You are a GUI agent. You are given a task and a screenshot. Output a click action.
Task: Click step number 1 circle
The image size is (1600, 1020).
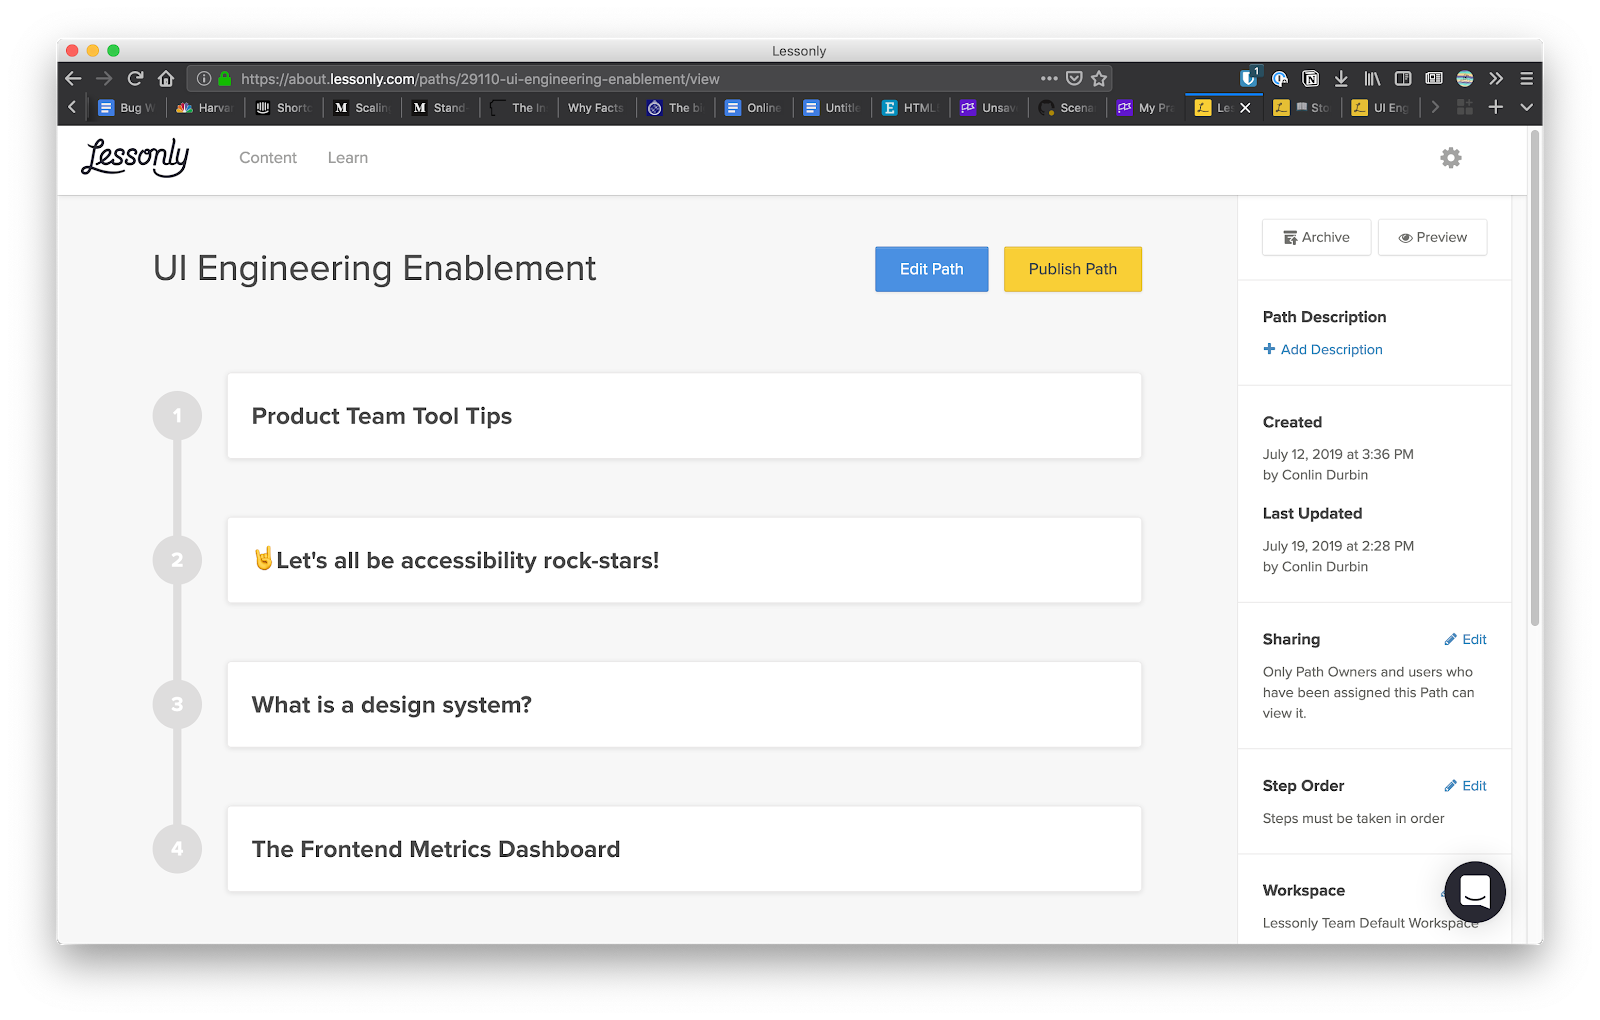177,416
